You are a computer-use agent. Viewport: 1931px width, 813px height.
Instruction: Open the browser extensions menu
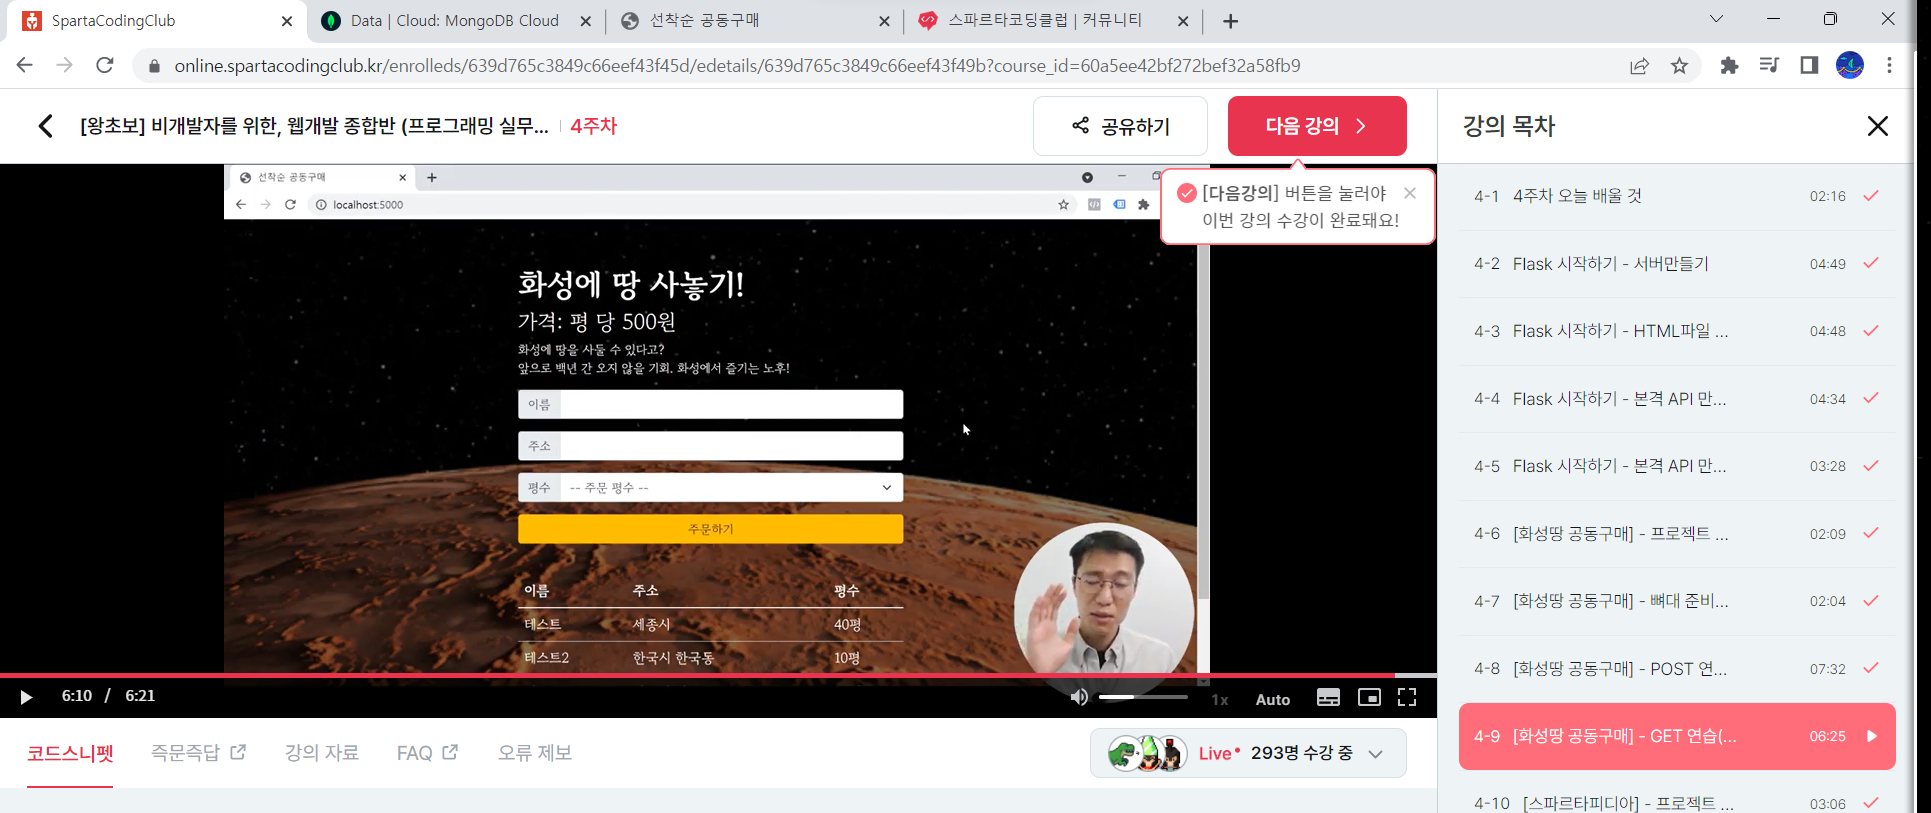point(1729,66)
